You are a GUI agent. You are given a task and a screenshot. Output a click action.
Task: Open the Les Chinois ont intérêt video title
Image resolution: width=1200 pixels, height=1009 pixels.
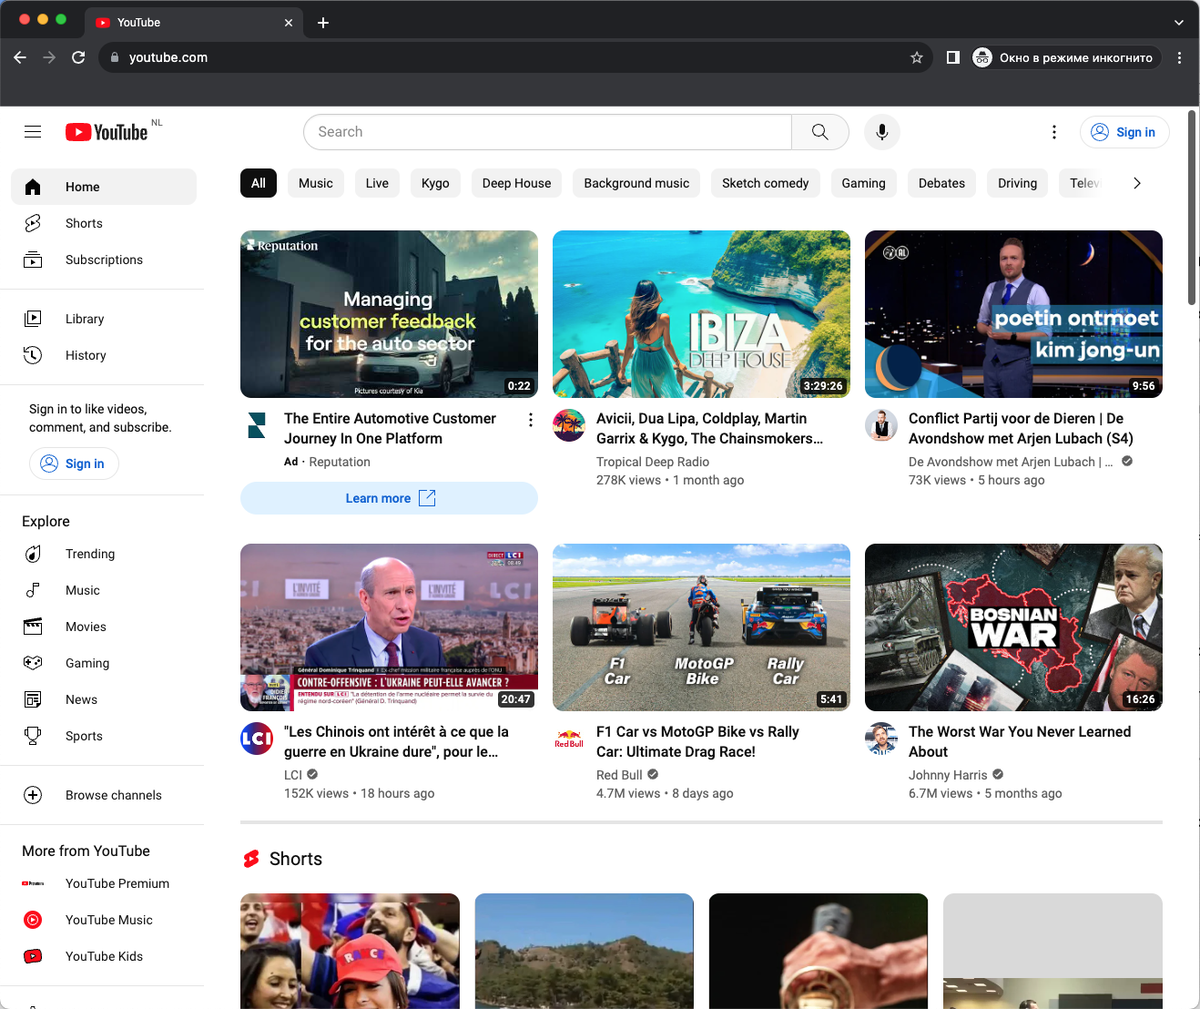pyautogui.click(x=396, y=742)
